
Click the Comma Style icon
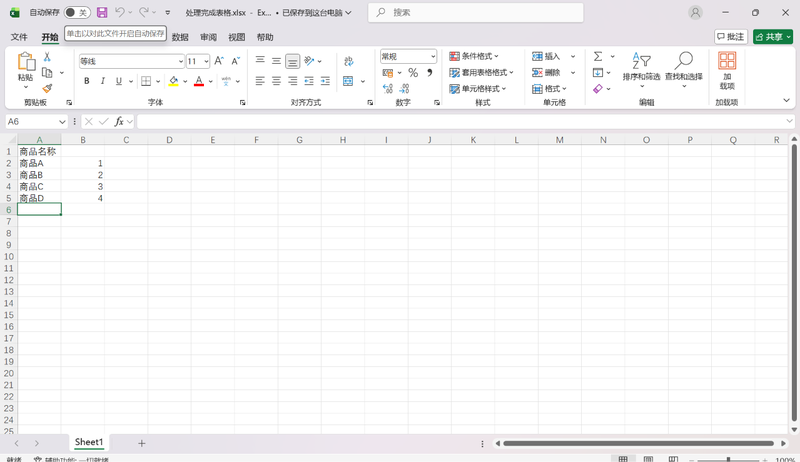point(430,73)
